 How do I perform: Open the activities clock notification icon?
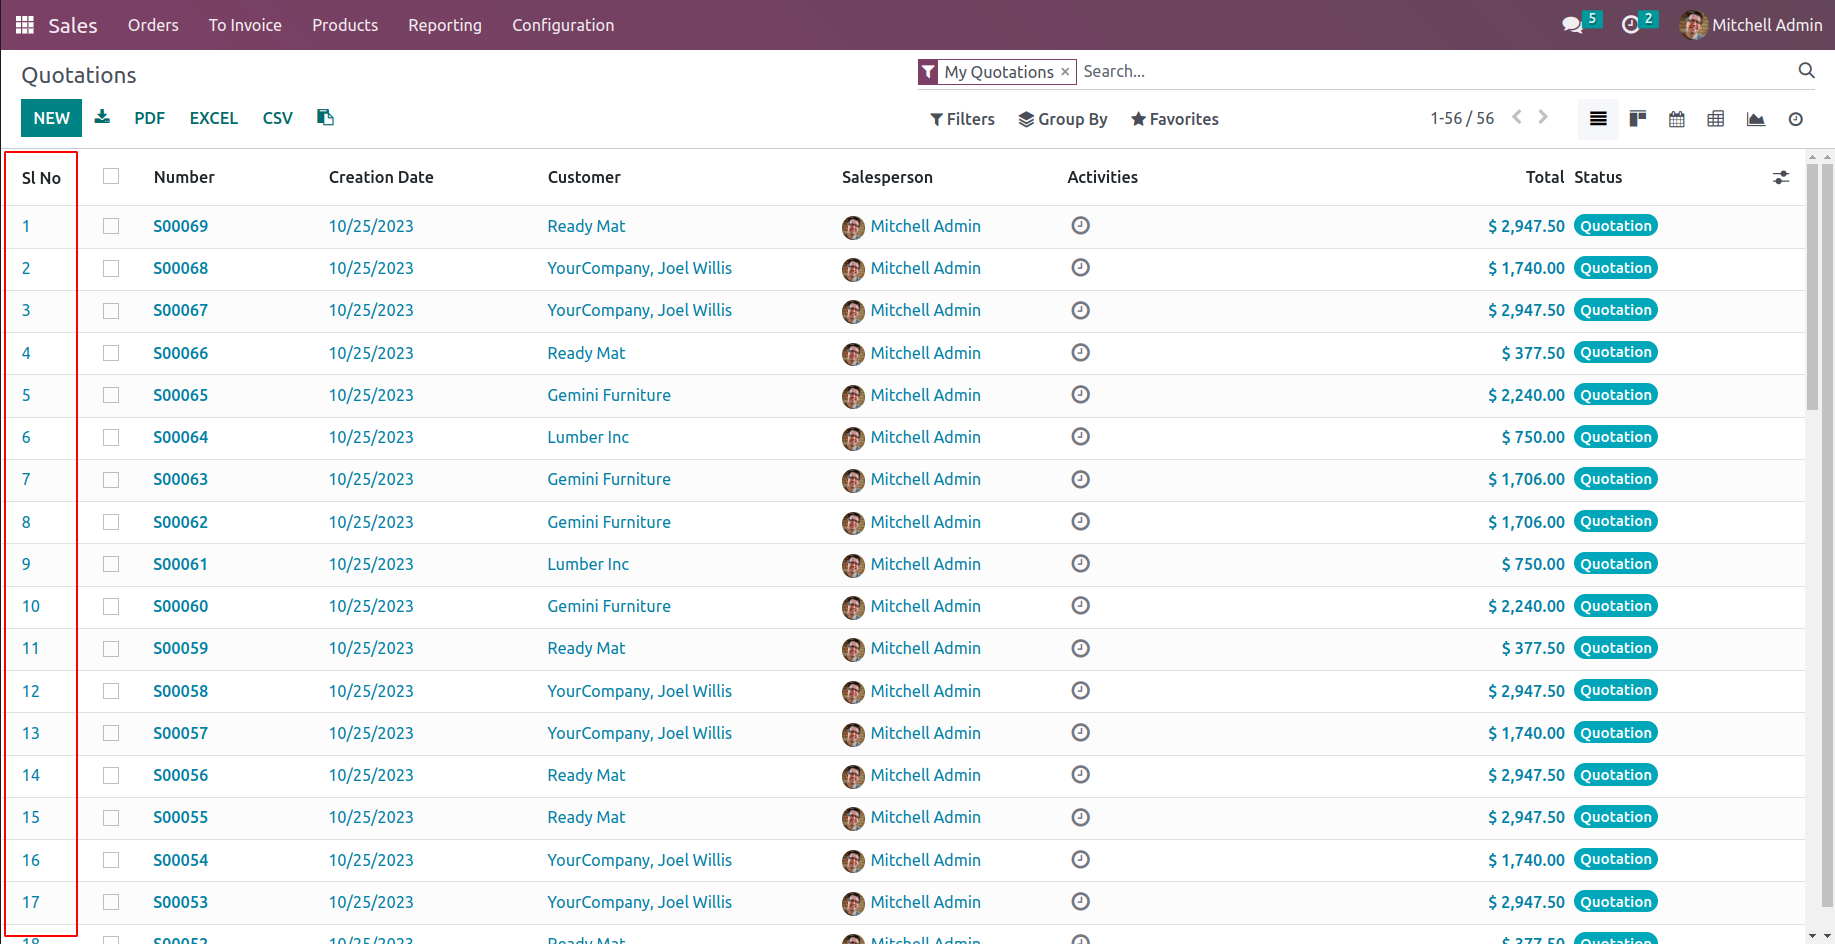[x=1630, y=25]
